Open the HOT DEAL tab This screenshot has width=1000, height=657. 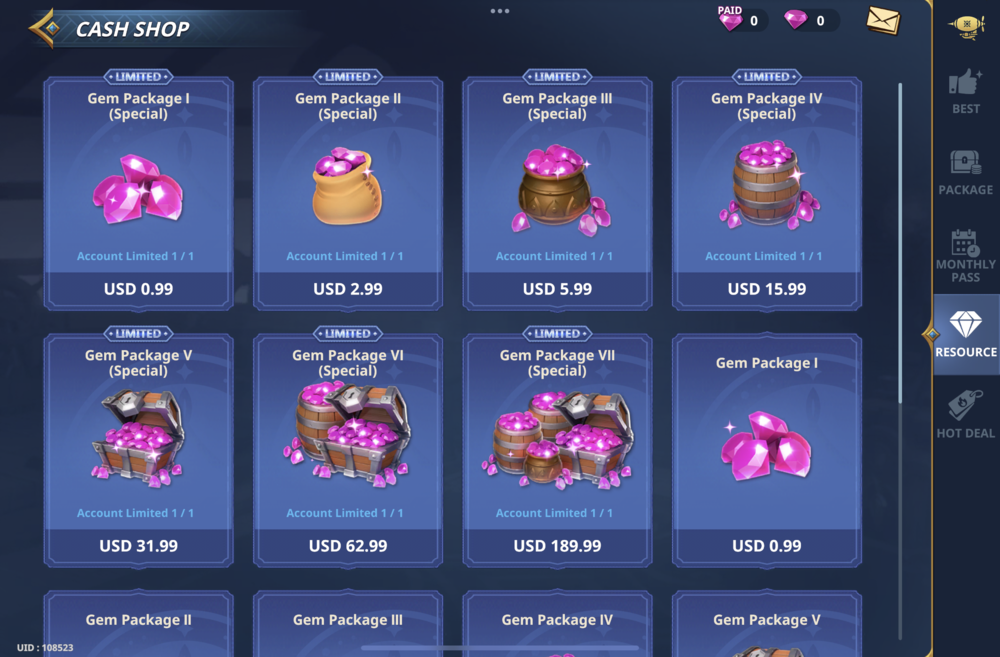(x=966, y=415)
